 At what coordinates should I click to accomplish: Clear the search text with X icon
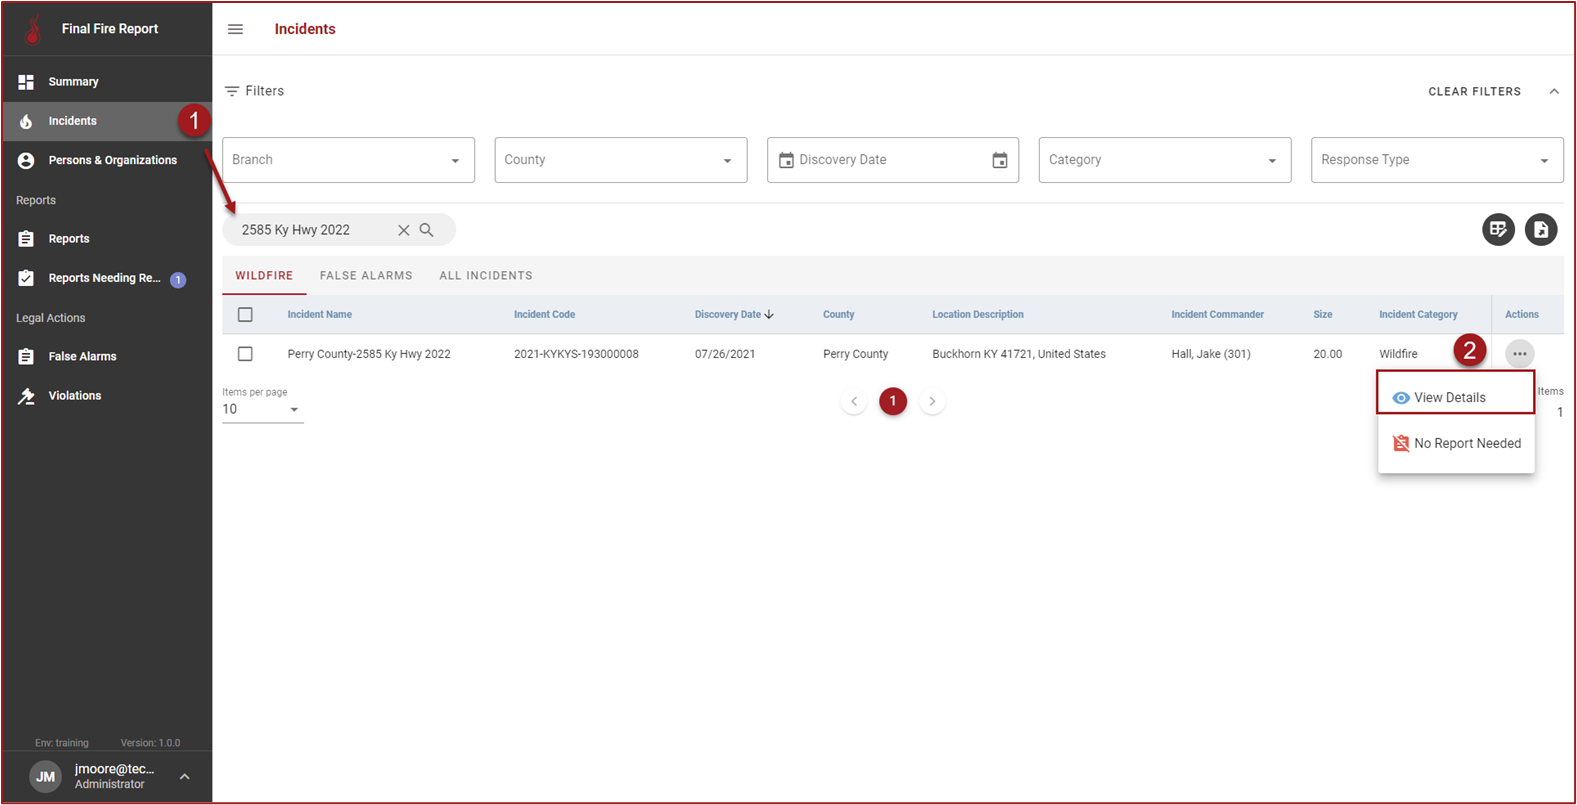pyautogui.click(x=404, y=230)
